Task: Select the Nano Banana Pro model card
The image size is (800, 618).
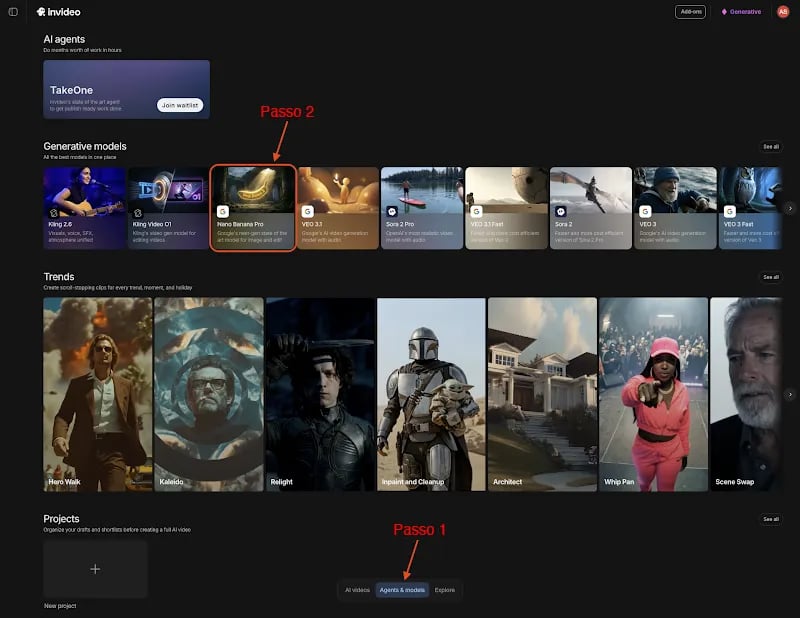Action: pyautogui.click(x=253, y=208)
